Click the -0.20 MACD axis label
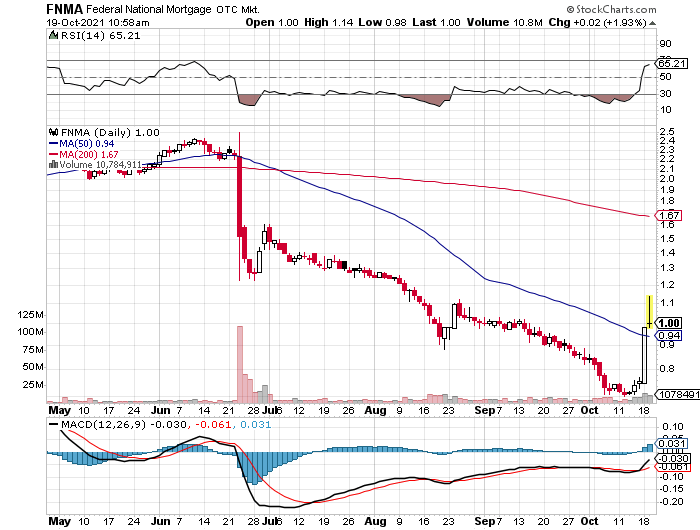700x530 pixels. pyautogui.click(x=671, y=502)
